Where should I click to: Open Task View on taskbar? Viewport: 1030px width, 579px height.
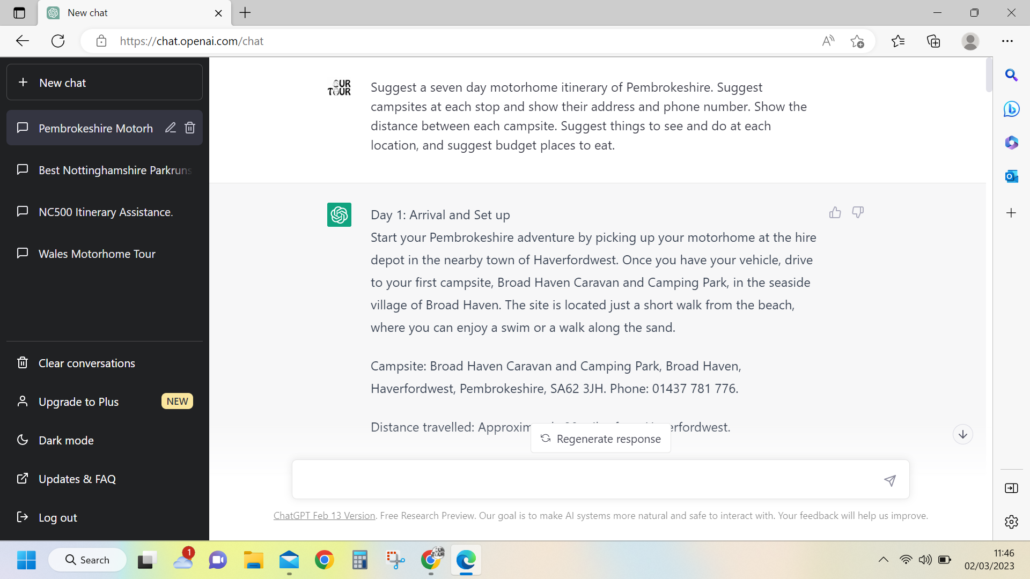tap(145, 560)
